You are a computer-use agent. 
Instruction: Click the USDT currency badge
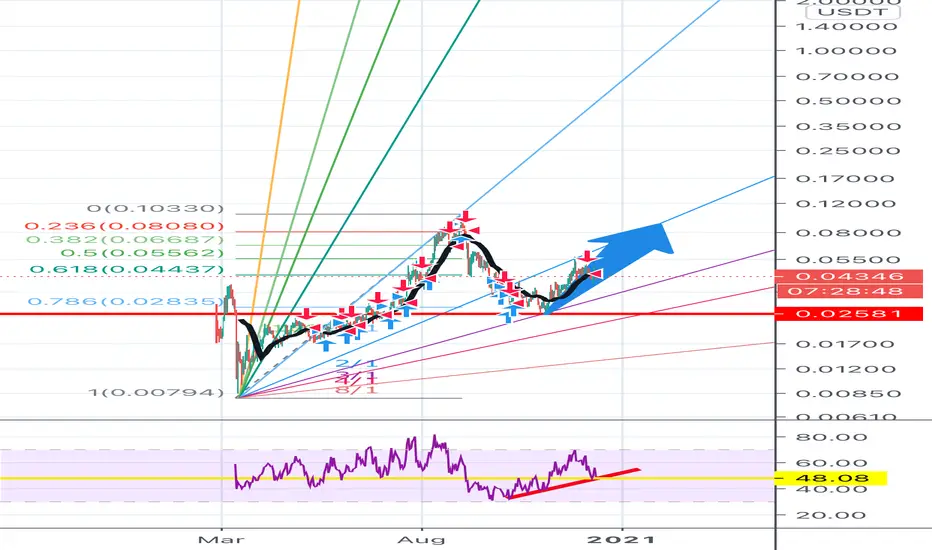tap(852, 12)
